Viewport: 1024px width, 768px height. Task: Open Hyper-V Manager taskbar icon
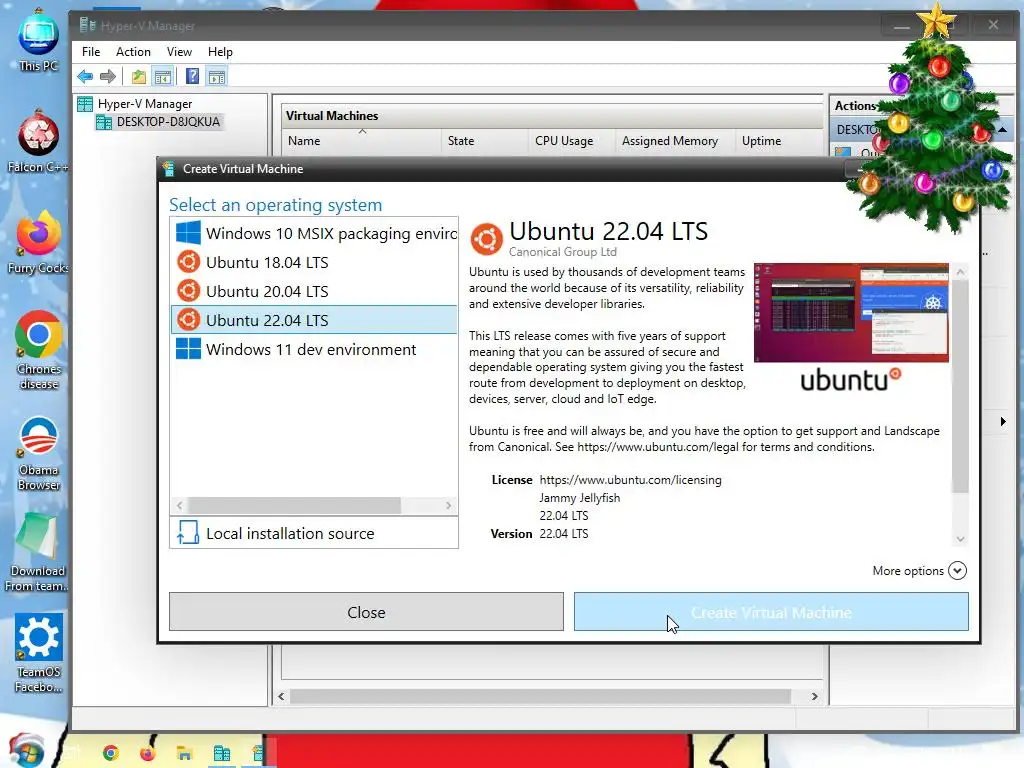[221, 753]
